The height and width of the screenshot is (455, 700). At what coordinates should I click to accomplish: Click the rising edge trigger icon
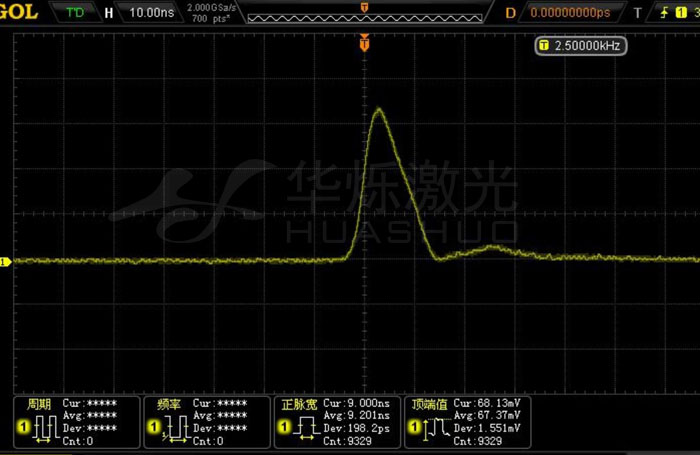point(662,13)
